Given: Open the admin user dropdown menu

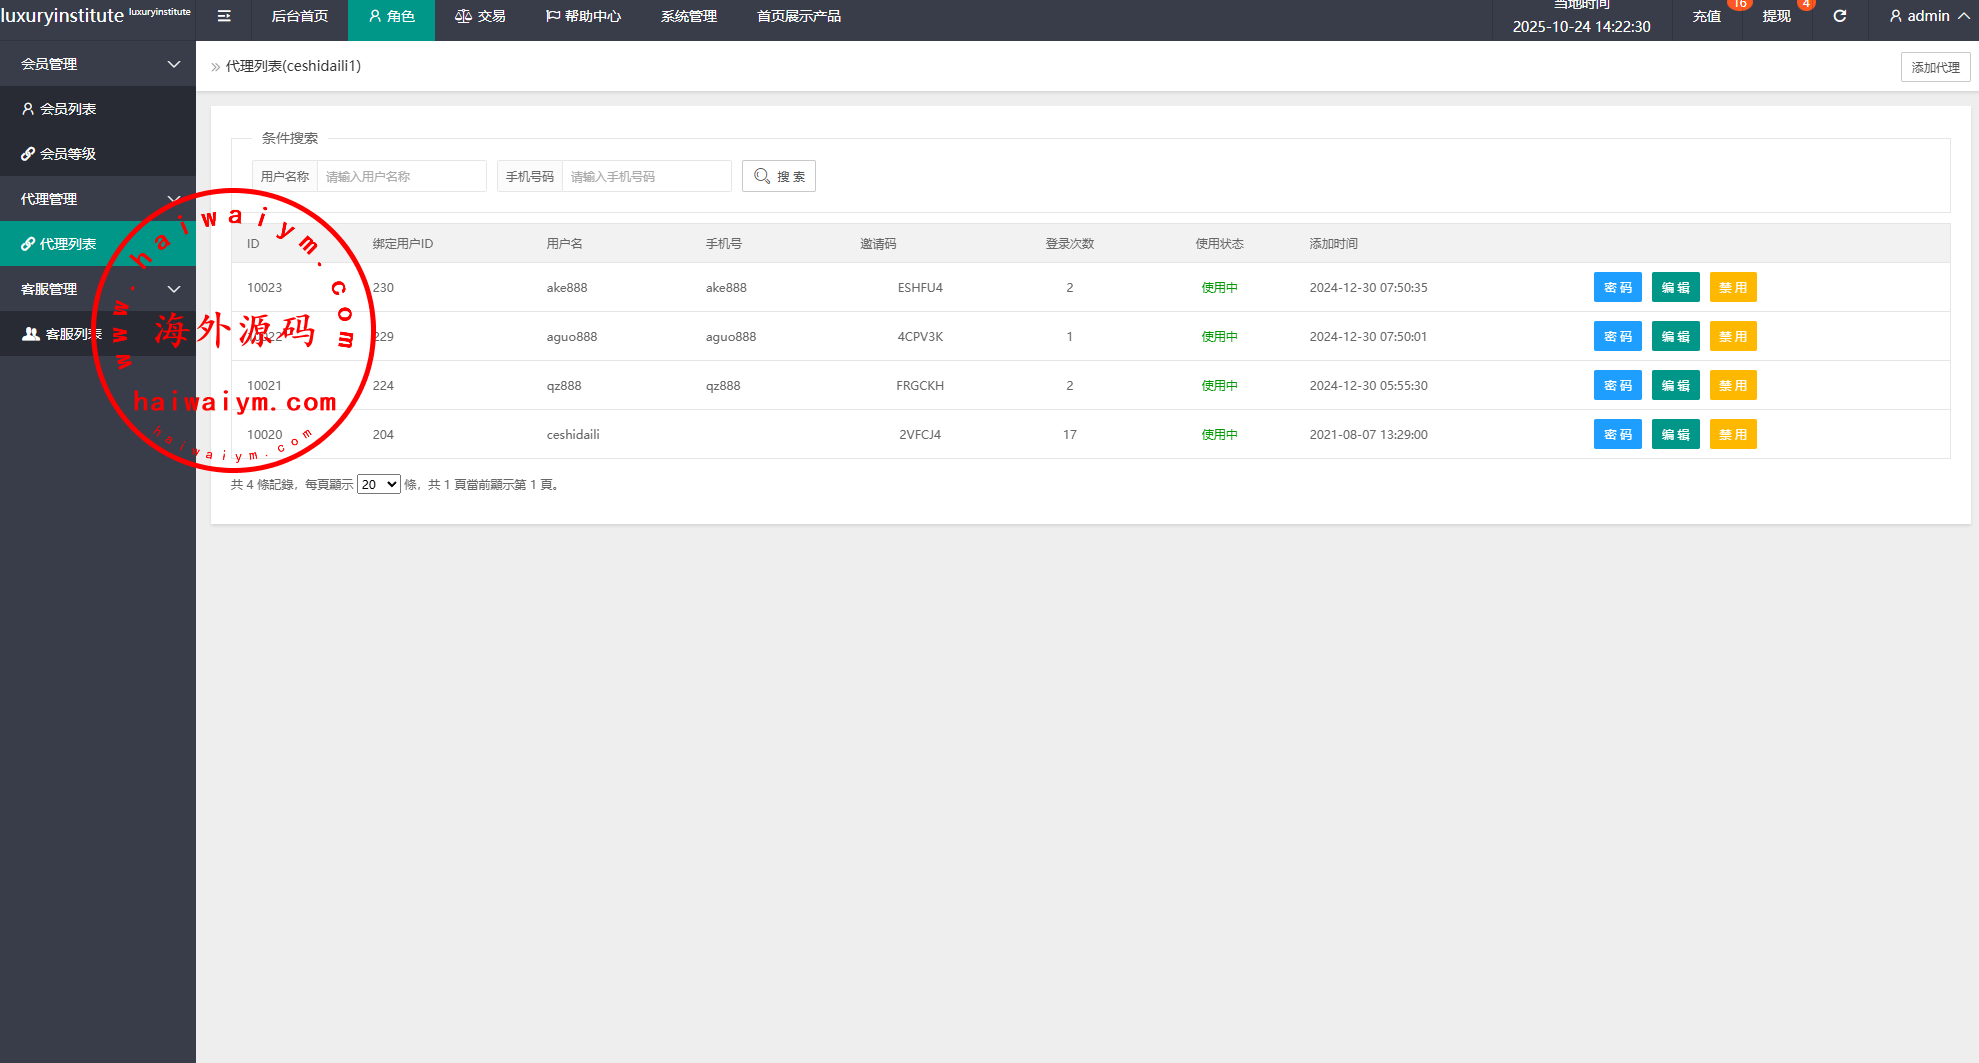Looking at the screenshot, I should 1928,16.
